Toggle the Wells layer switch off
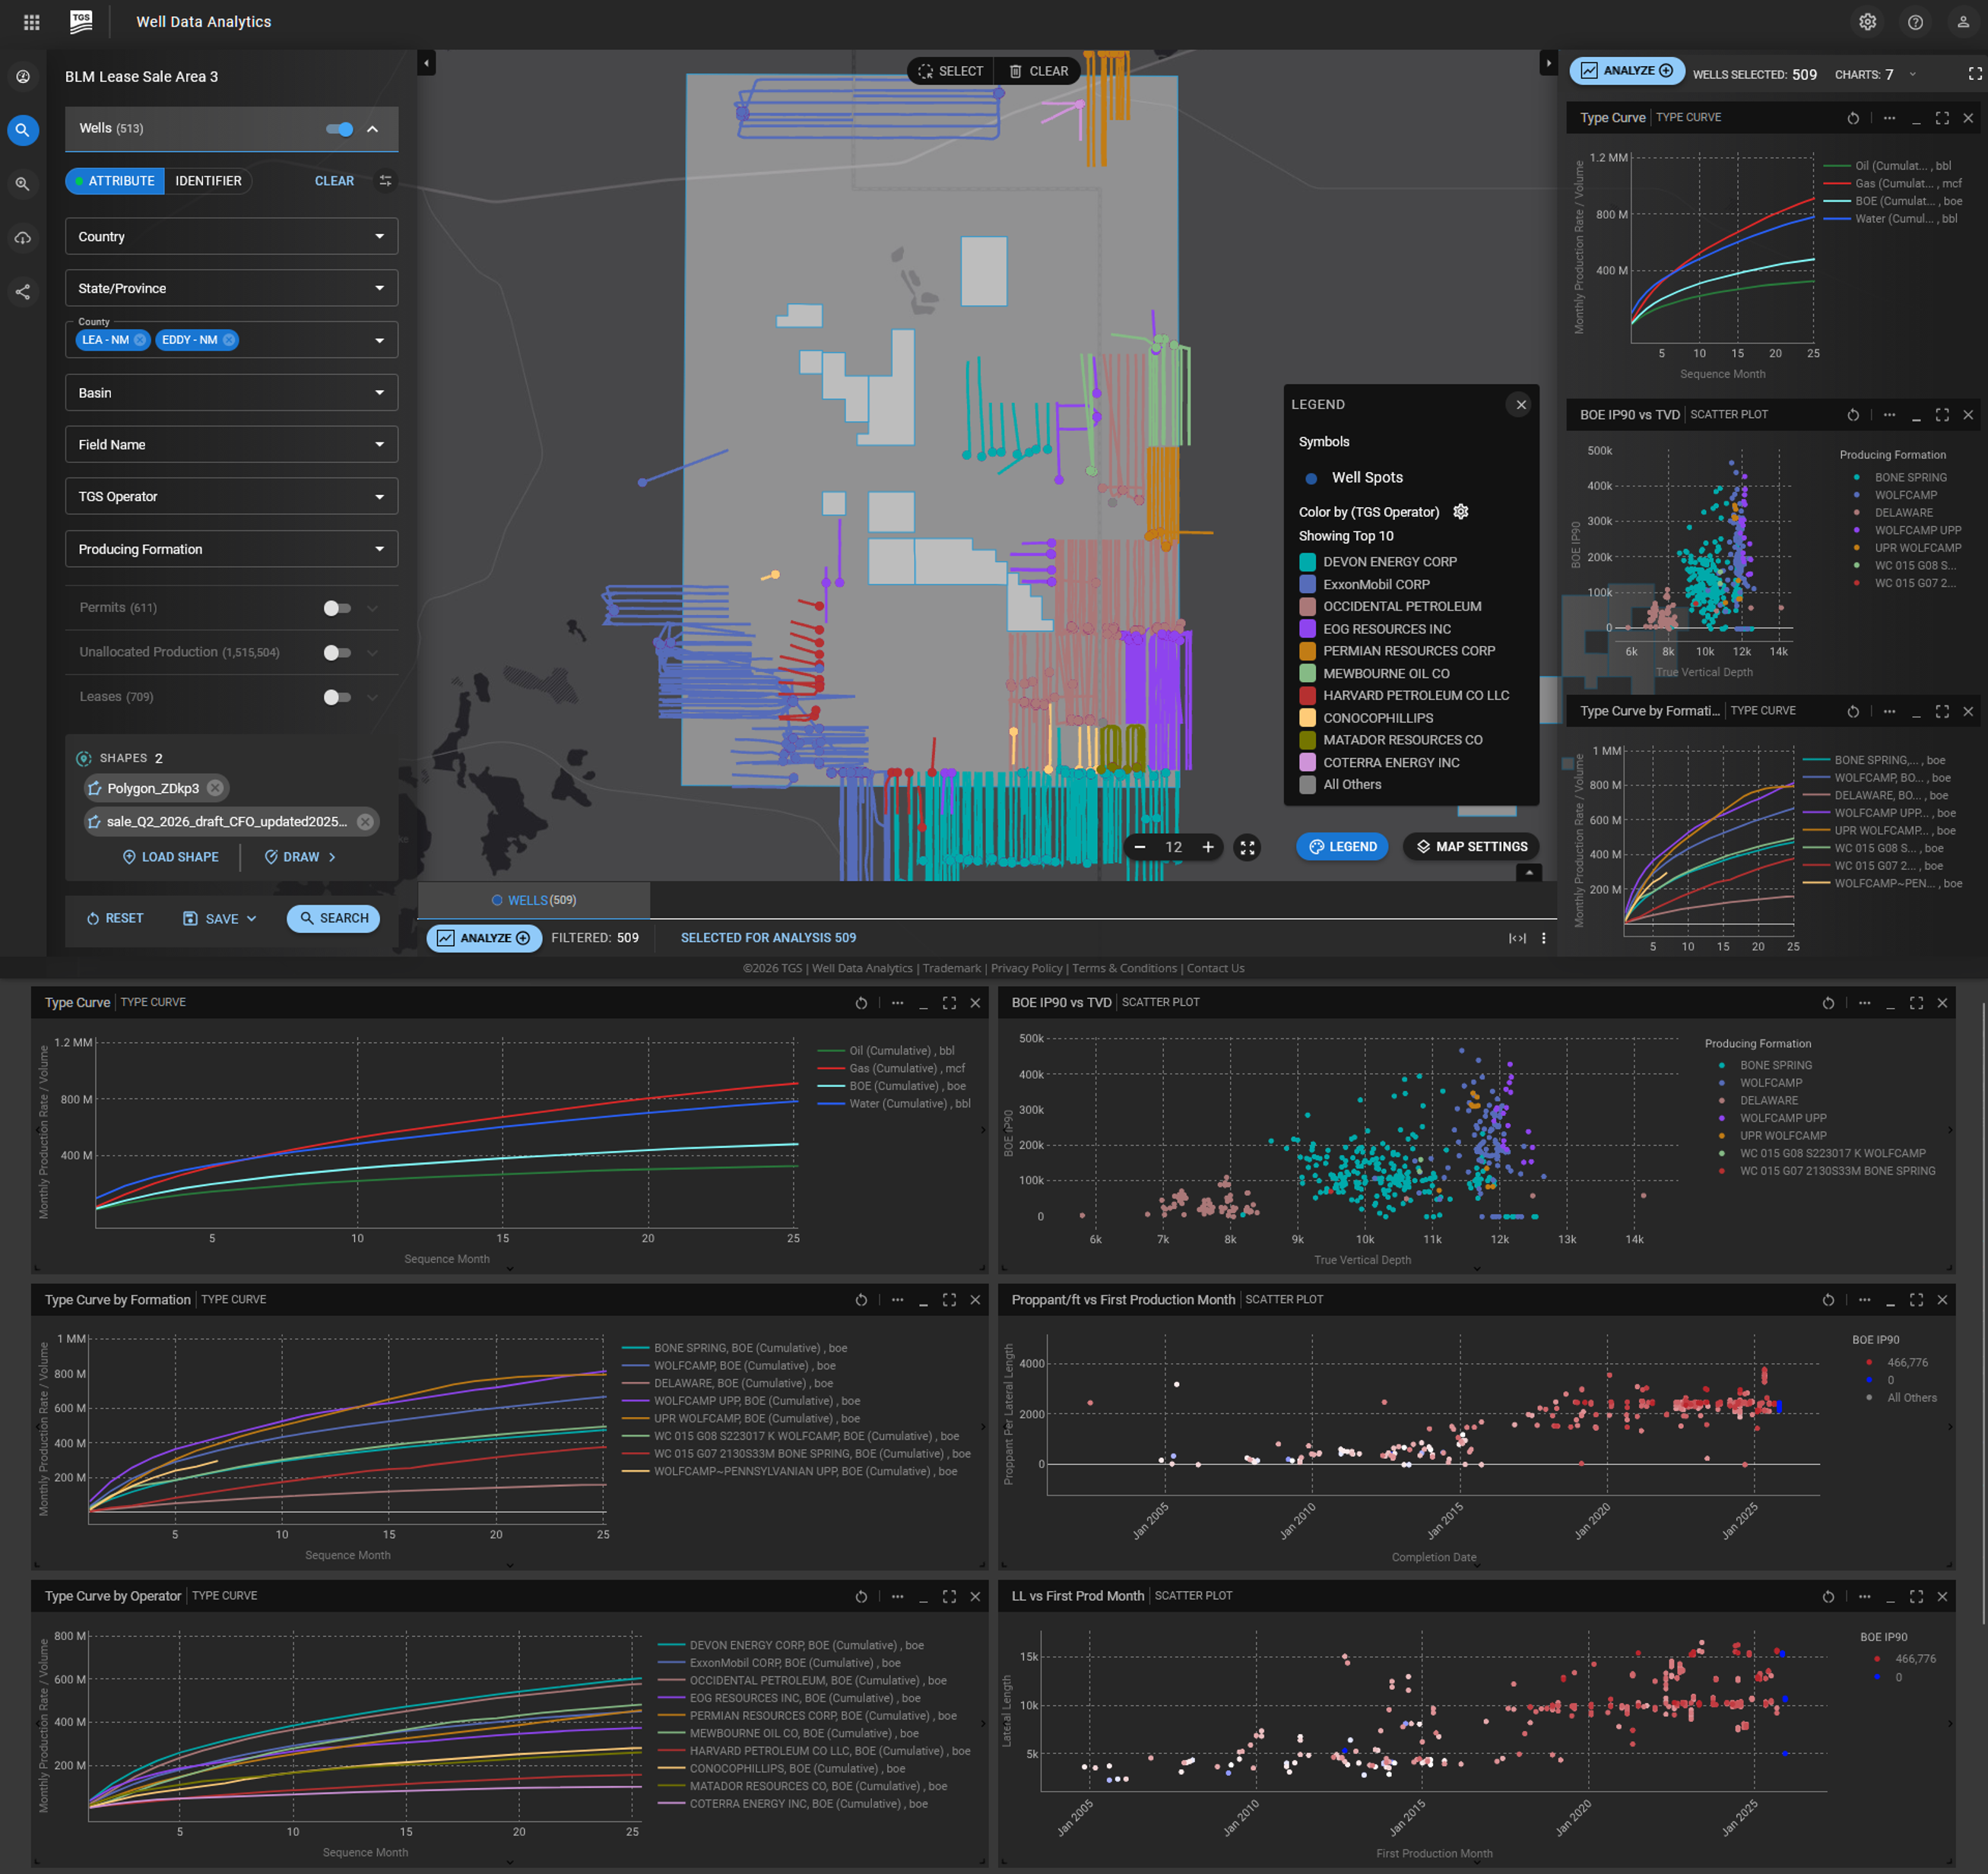This screenshot has height=1874, width=1988. [339, 129]
